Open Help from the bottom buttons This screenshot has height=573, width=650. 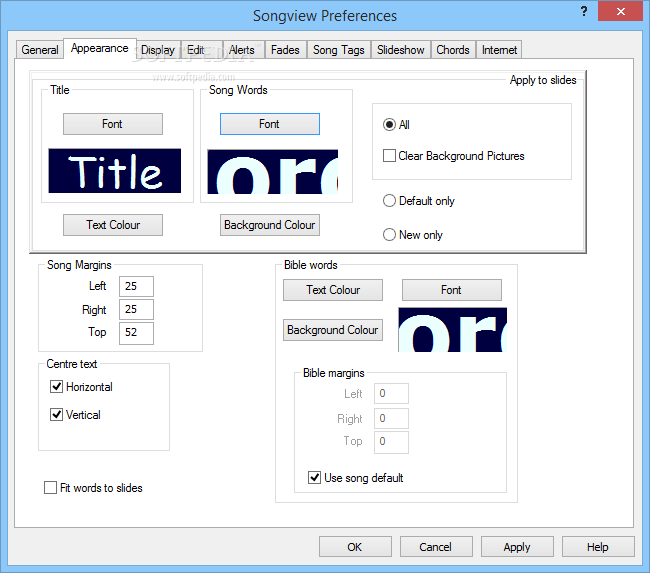pyautogui.click(x=598, y=547)
